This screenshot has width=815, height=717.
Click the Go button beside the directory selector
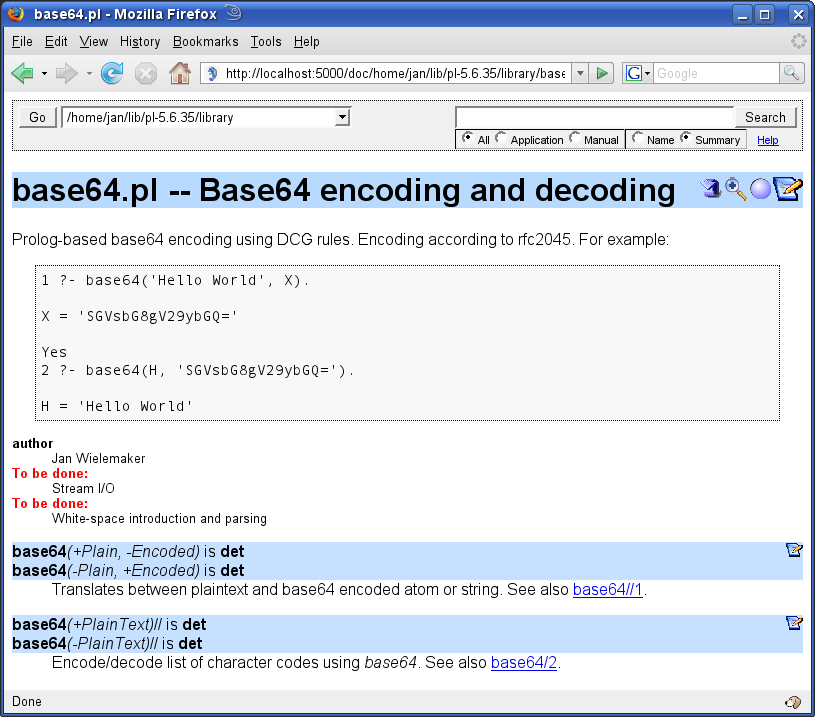point(37,117)
